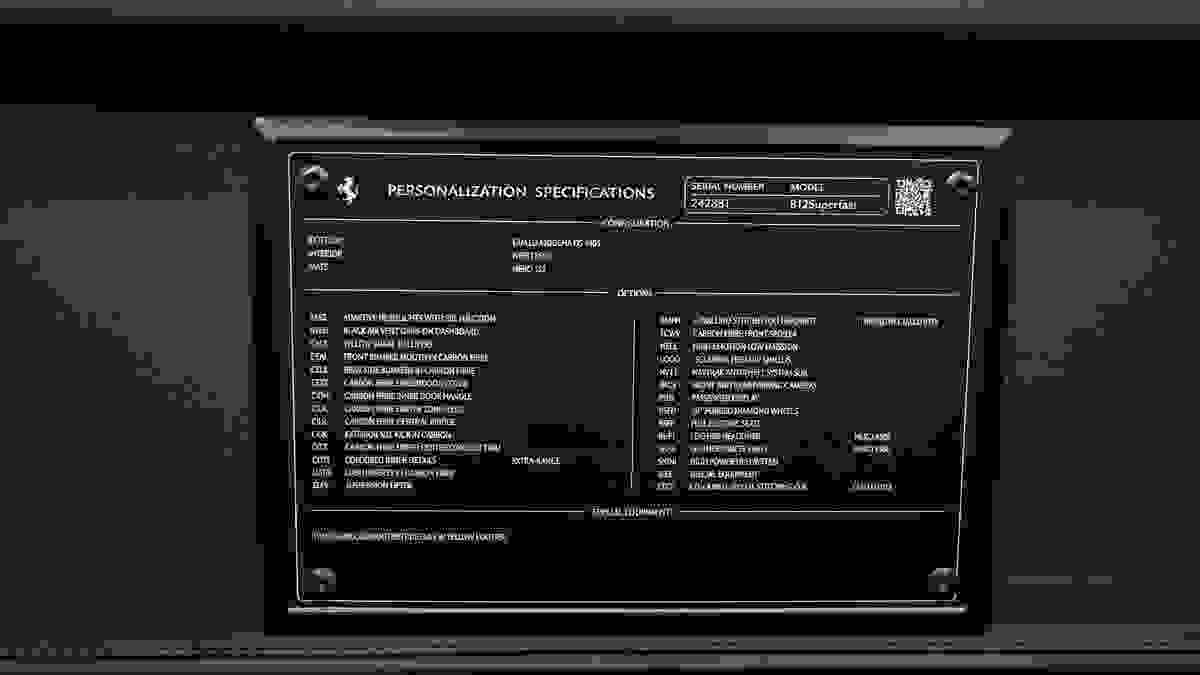Click the top-left mounting screw
1200x675 pixels.
316,177
